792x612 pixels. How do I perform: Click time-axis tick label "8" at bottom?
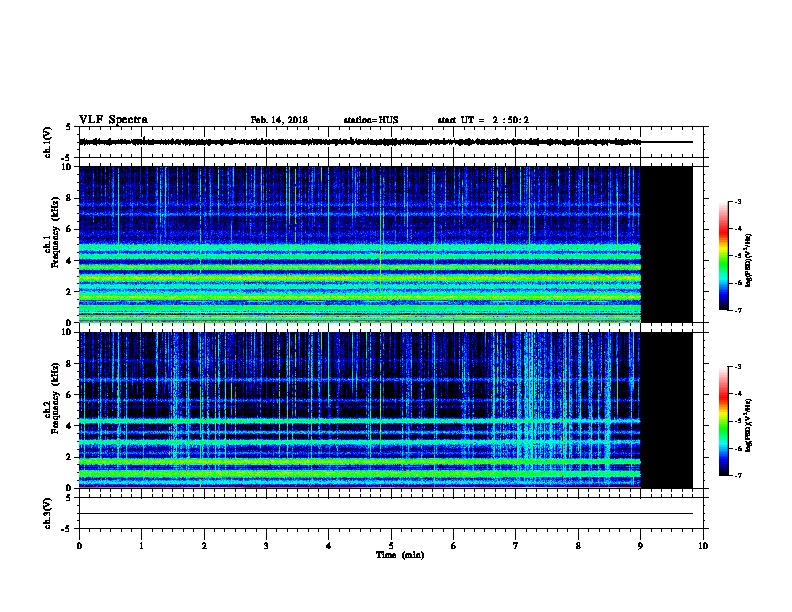578,546
